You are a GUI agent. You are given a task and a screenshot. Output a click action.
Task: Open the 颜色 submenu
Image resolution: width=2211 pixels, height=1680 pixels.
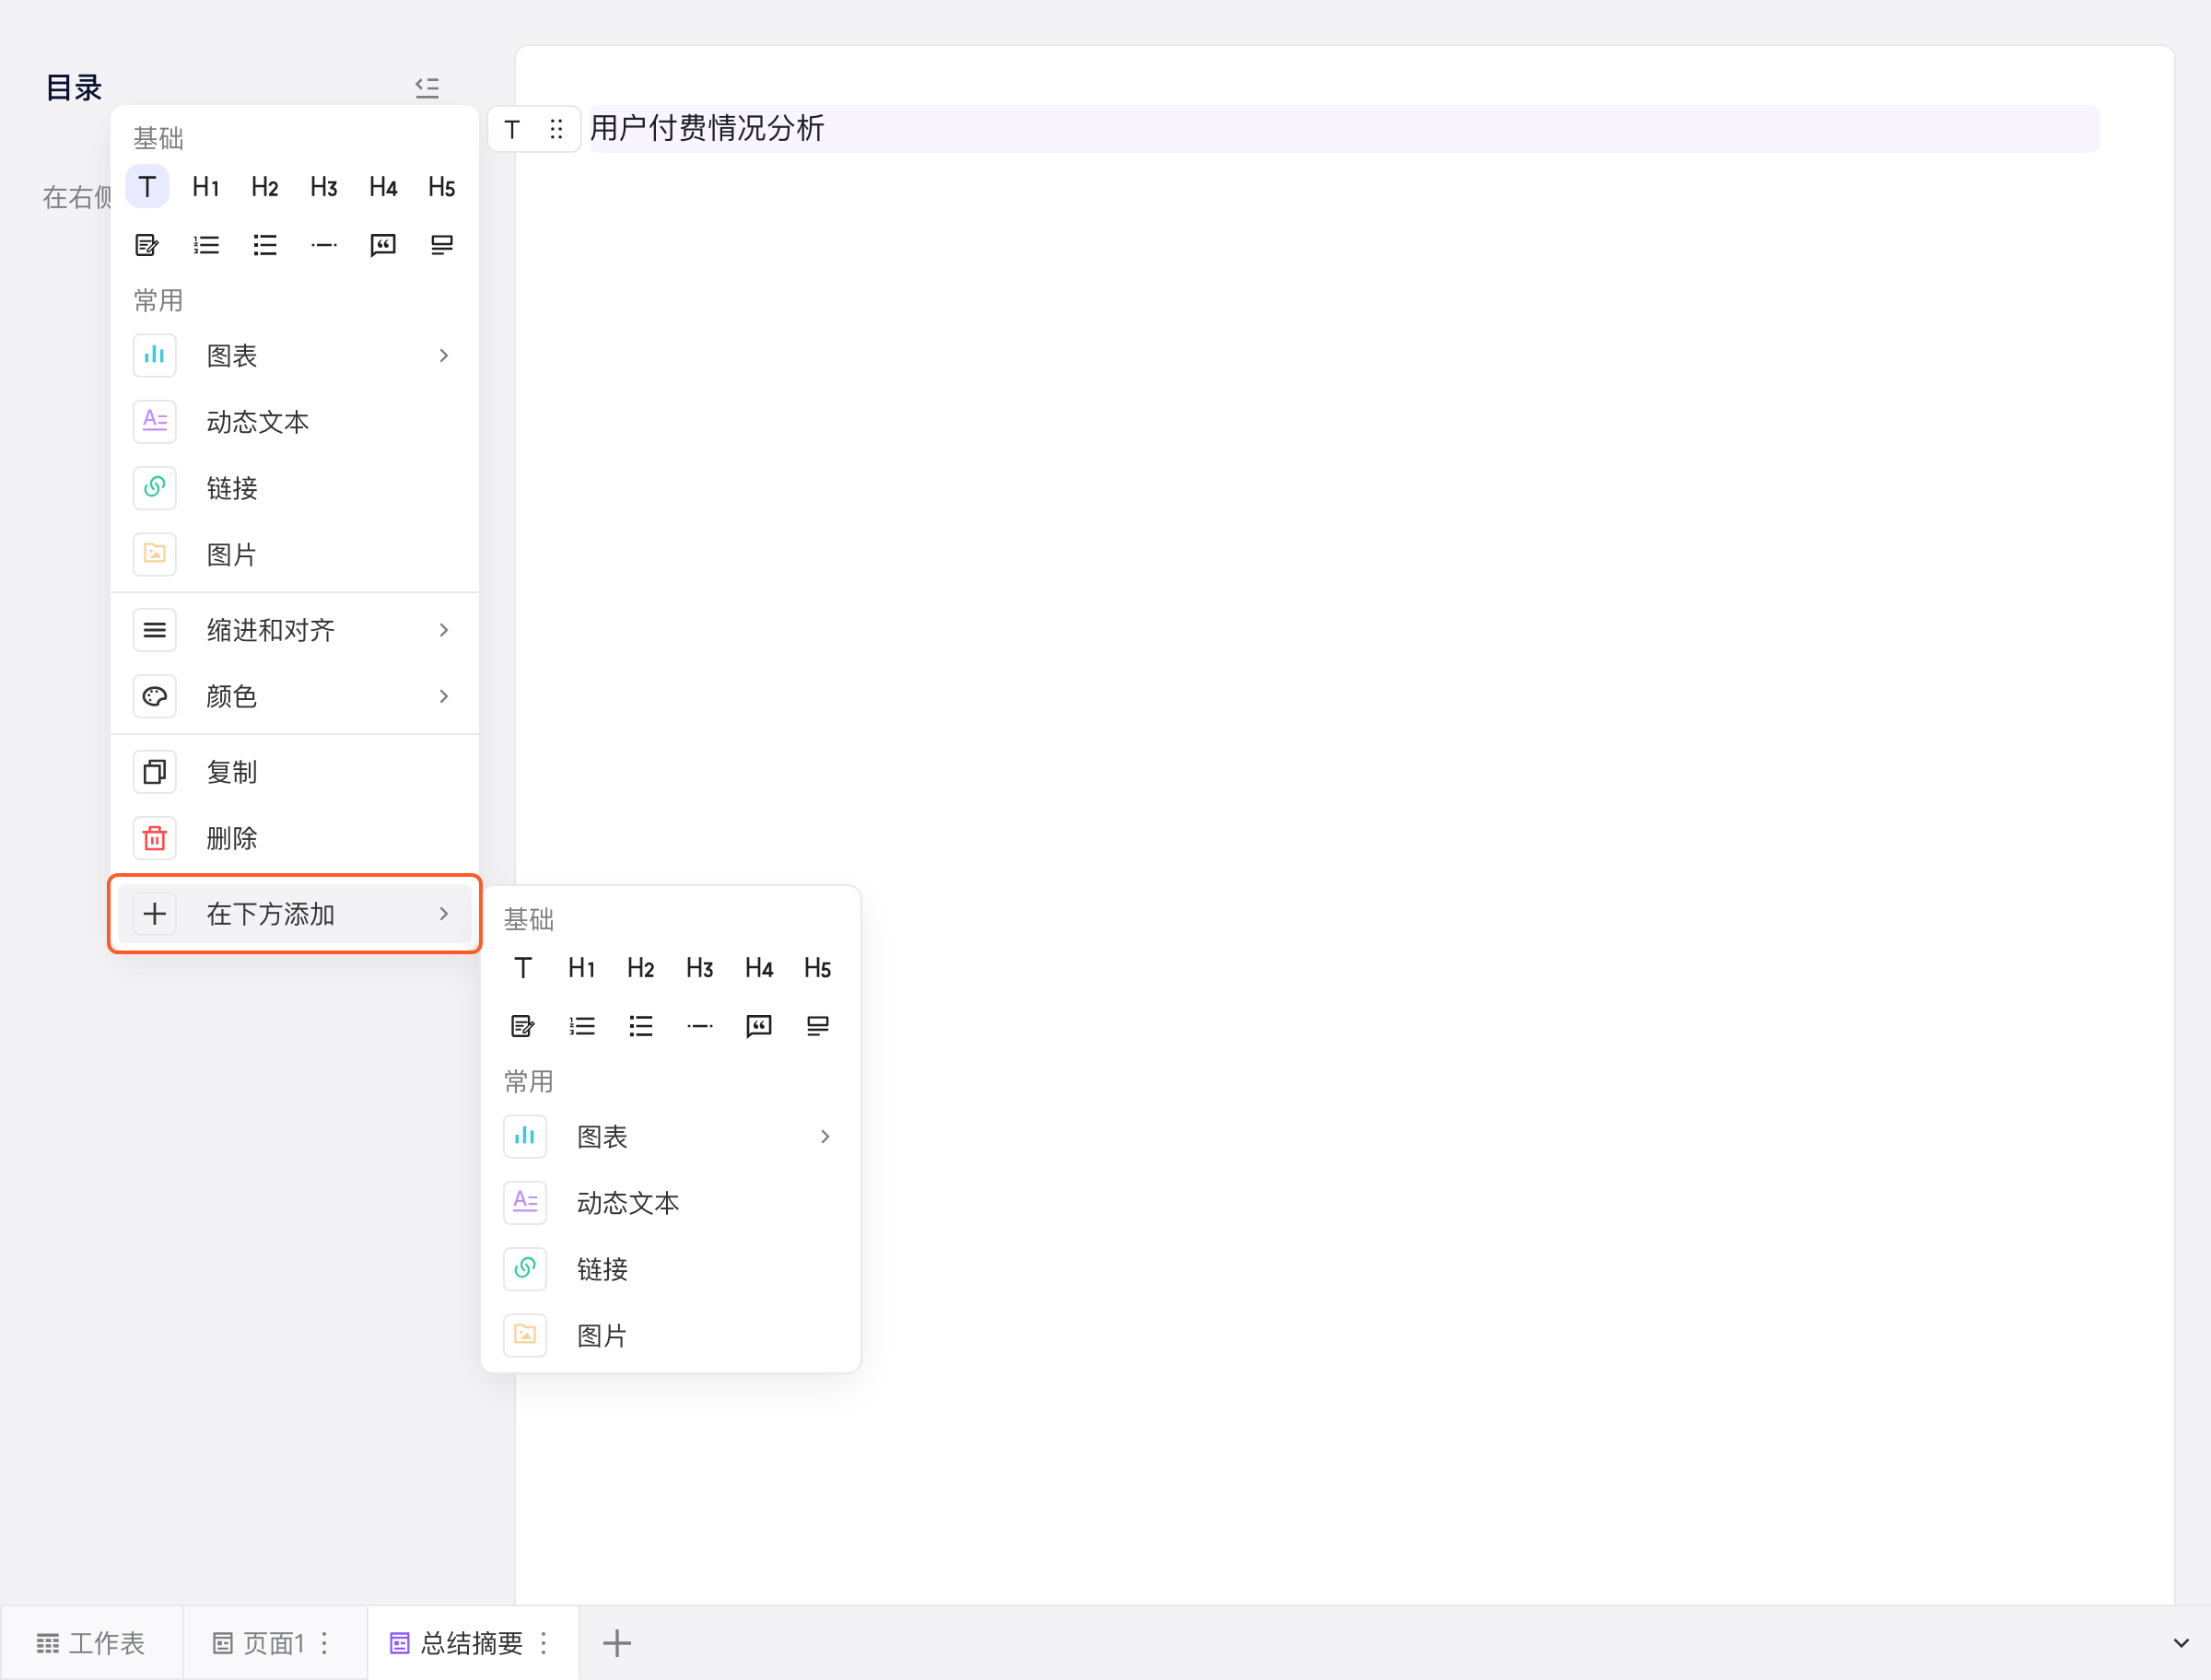tap(294, 696)
